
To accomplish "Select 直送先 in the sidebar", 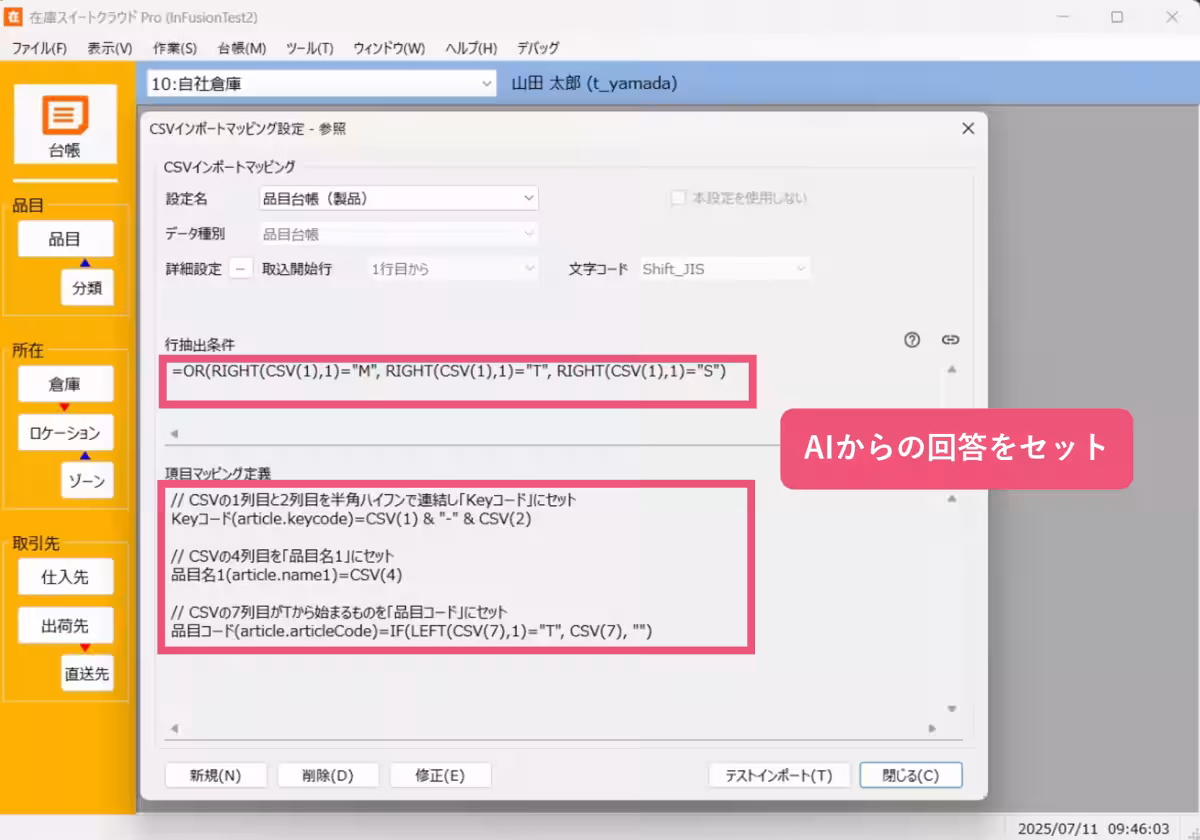I will (87, 674).
